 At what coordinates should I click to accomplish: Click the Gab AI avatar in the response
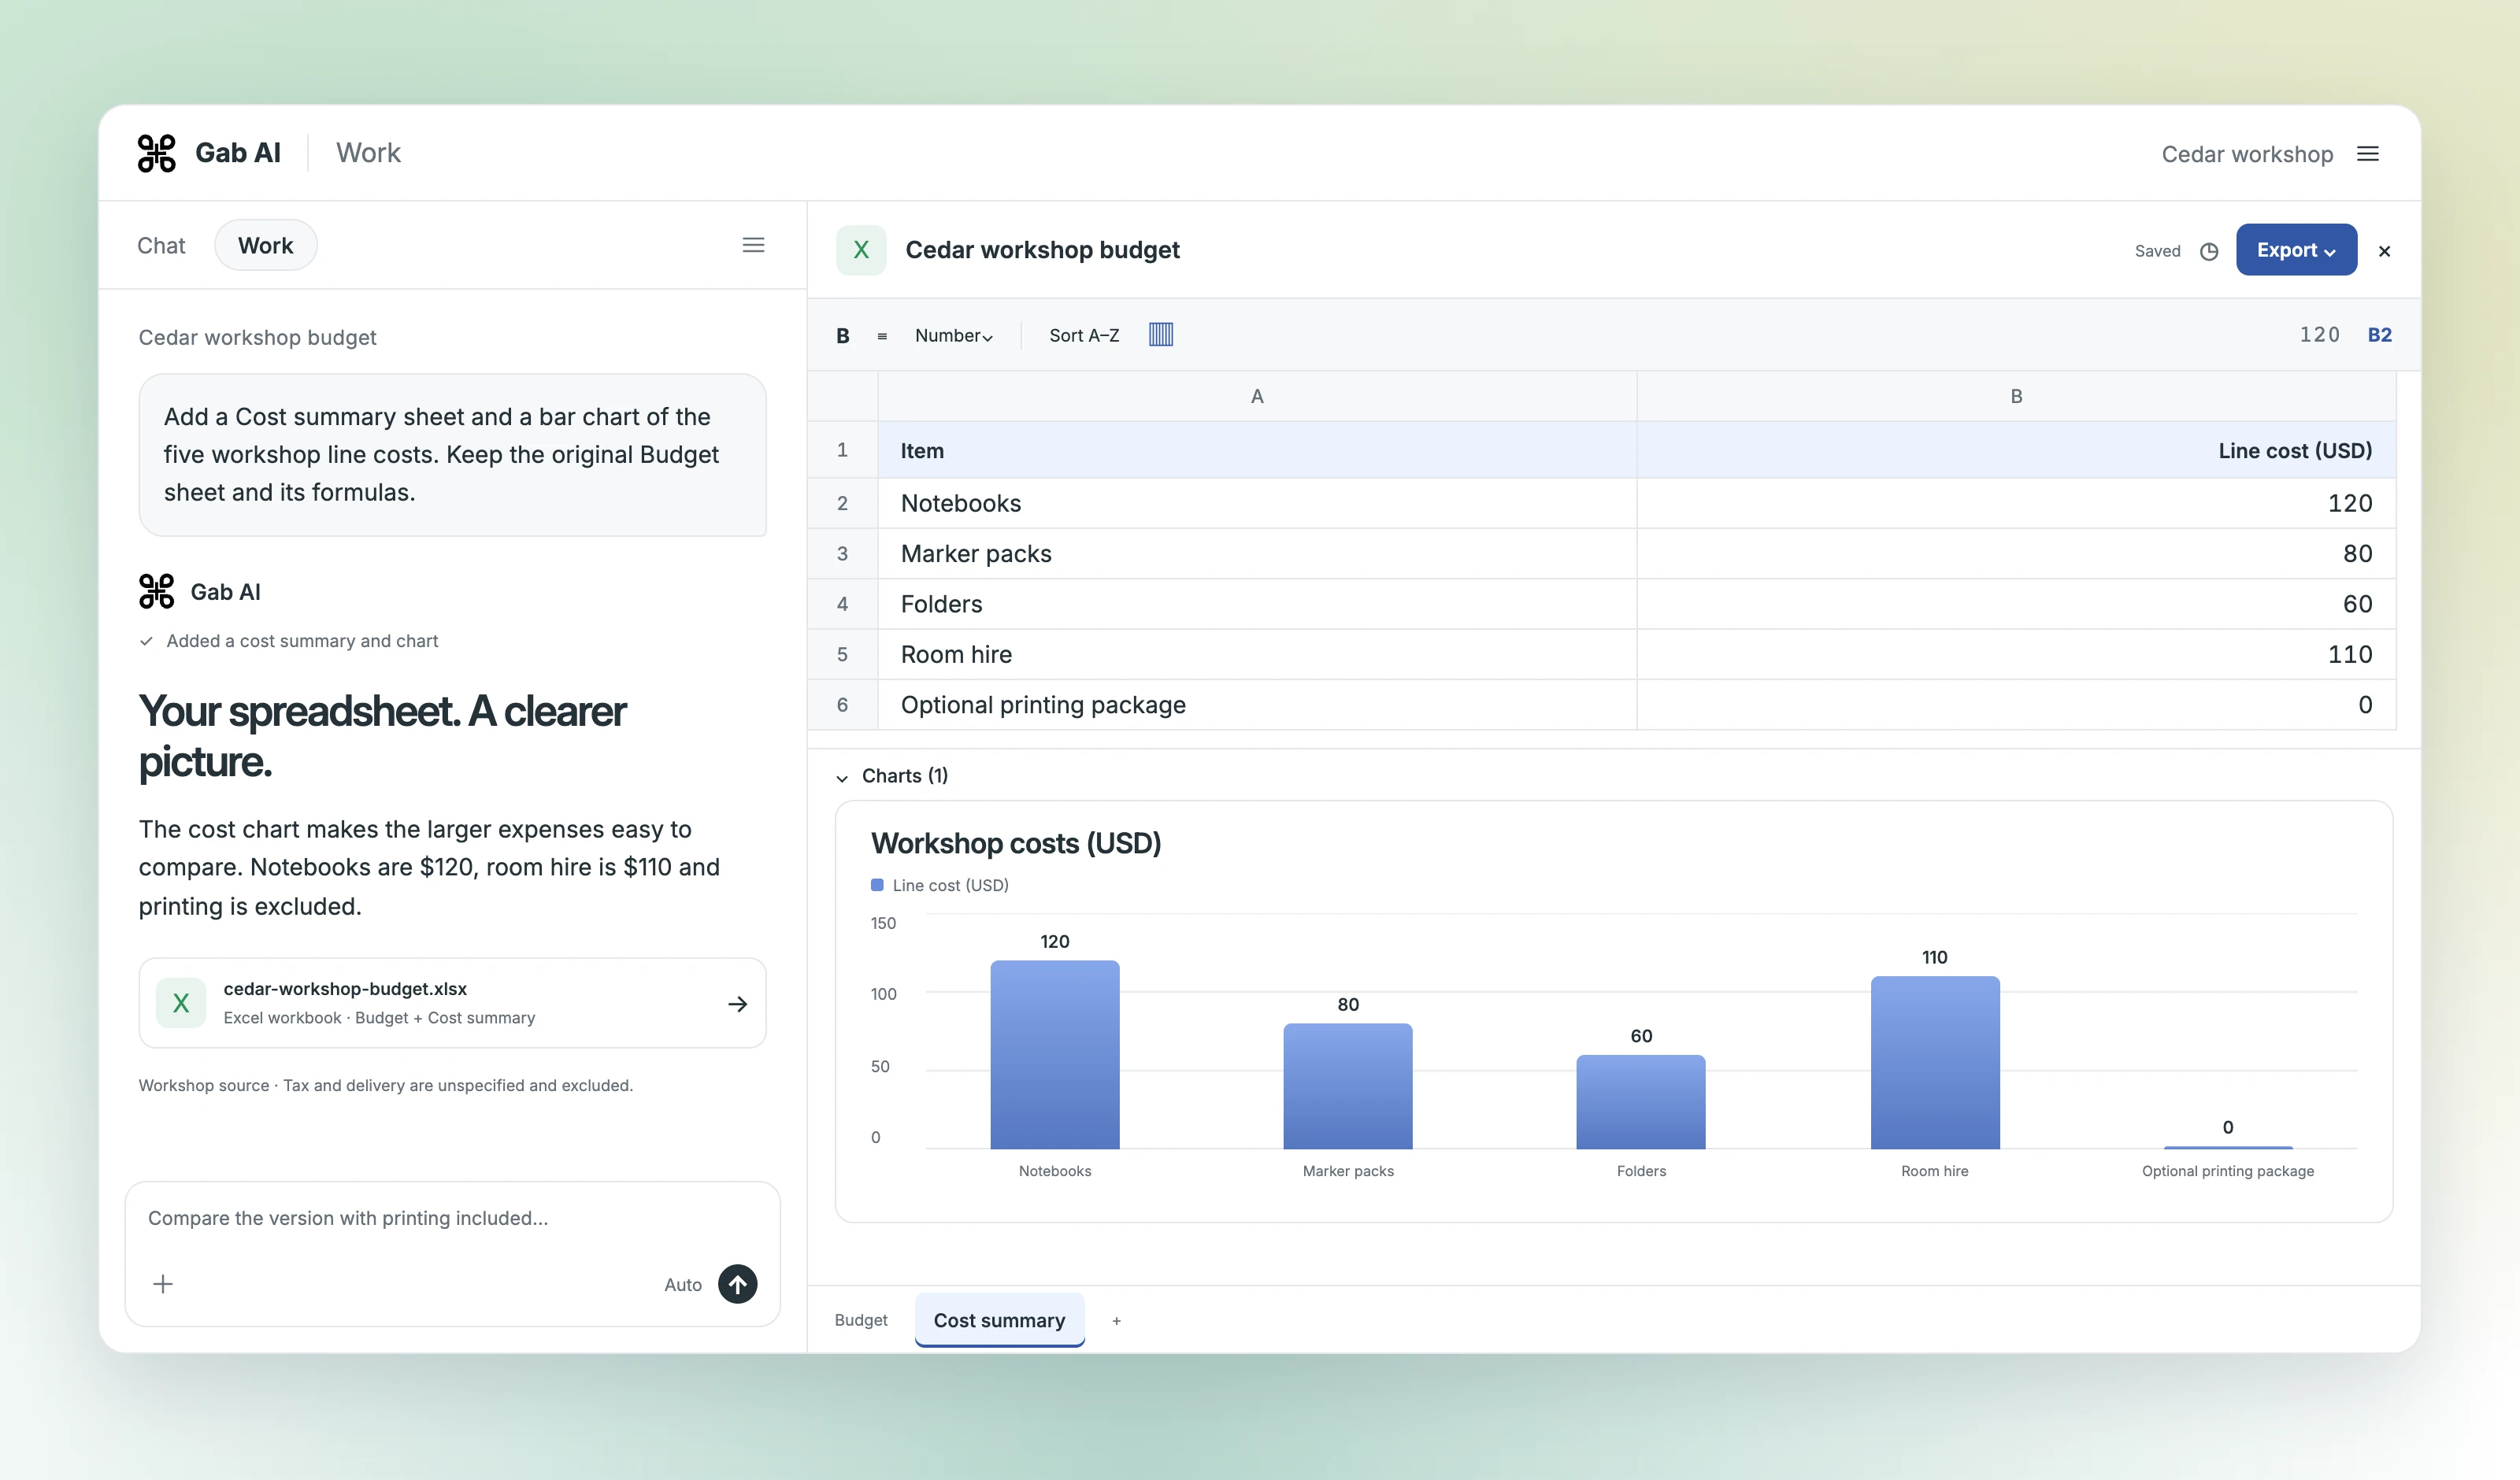click(156, 591)
